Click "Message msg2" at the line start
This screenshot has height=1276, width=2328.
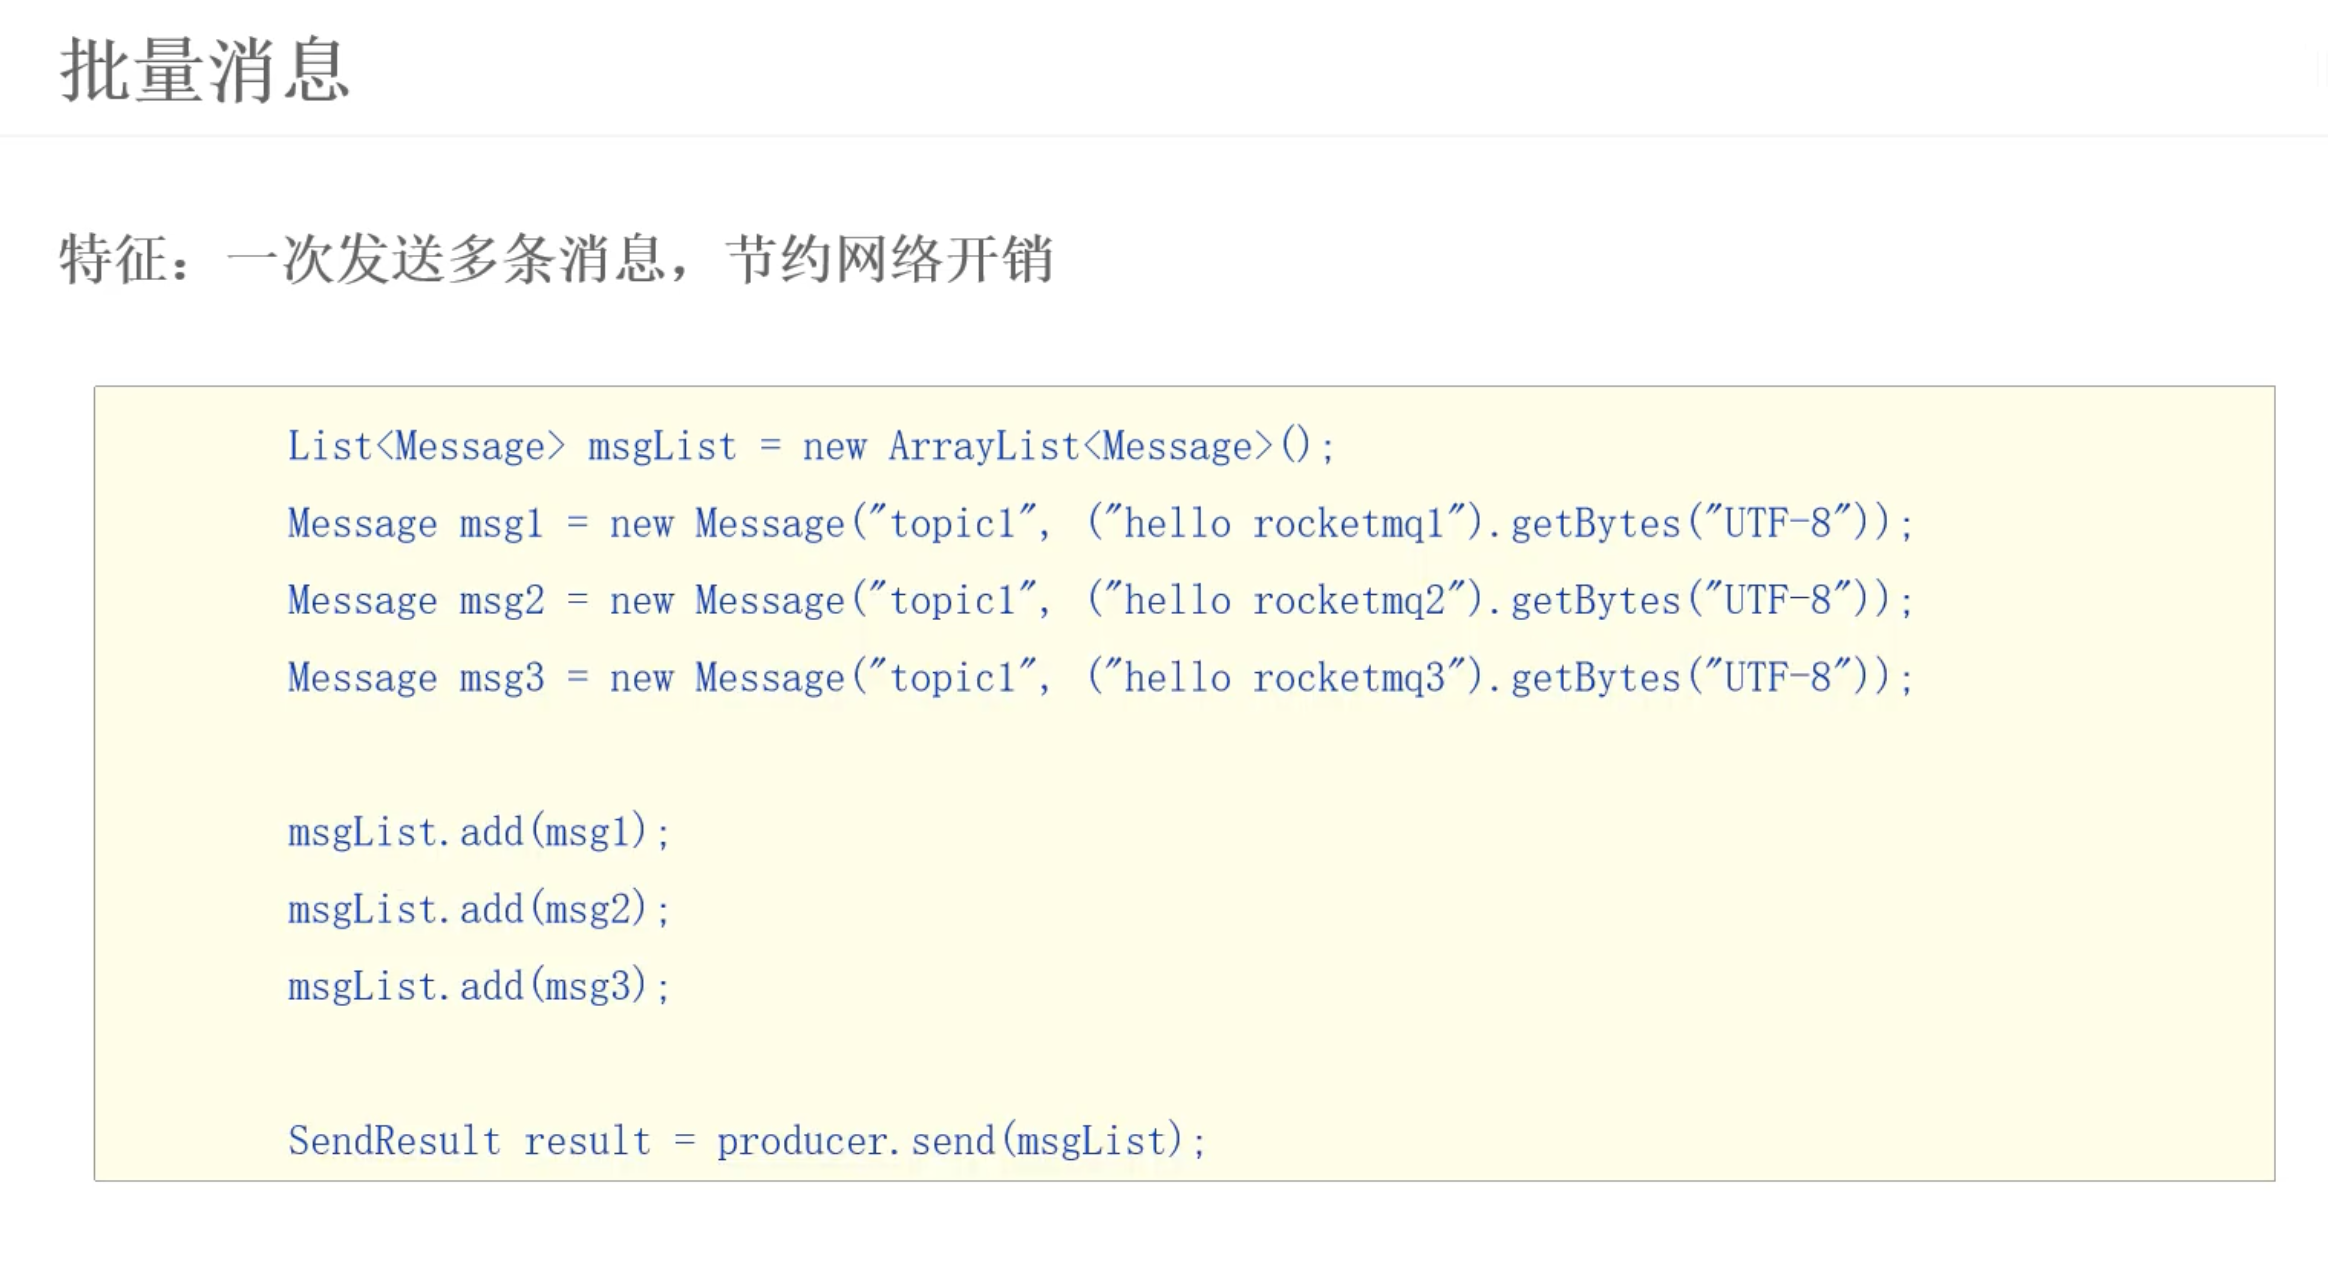pyautogui.click(x=416, y=600)
